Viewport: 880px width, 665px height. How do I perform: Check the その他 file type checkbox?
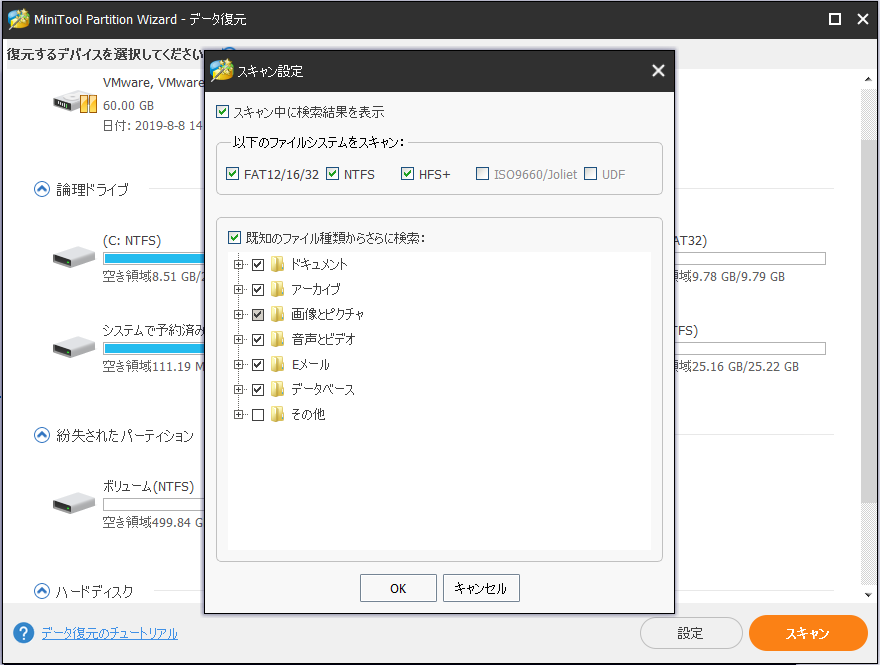258,415
